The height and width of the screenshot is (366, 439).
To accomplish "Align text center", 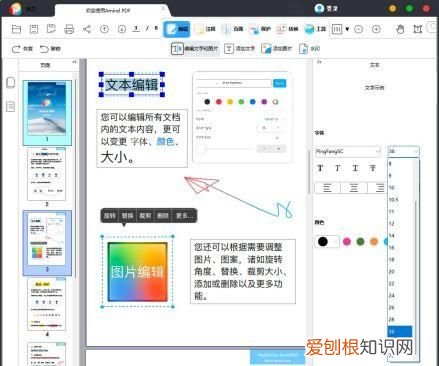I will 354,188.
